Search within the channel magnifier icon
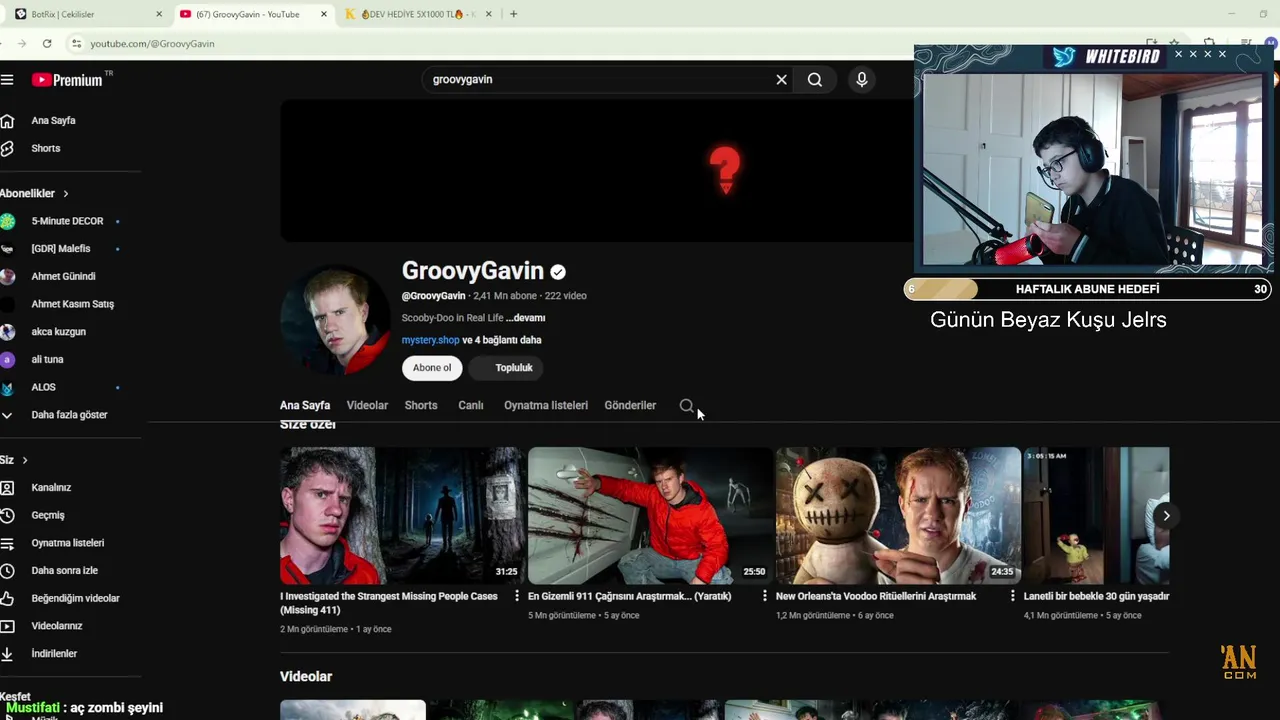The height and width of the screenshot is (720, 1280). 686,406
